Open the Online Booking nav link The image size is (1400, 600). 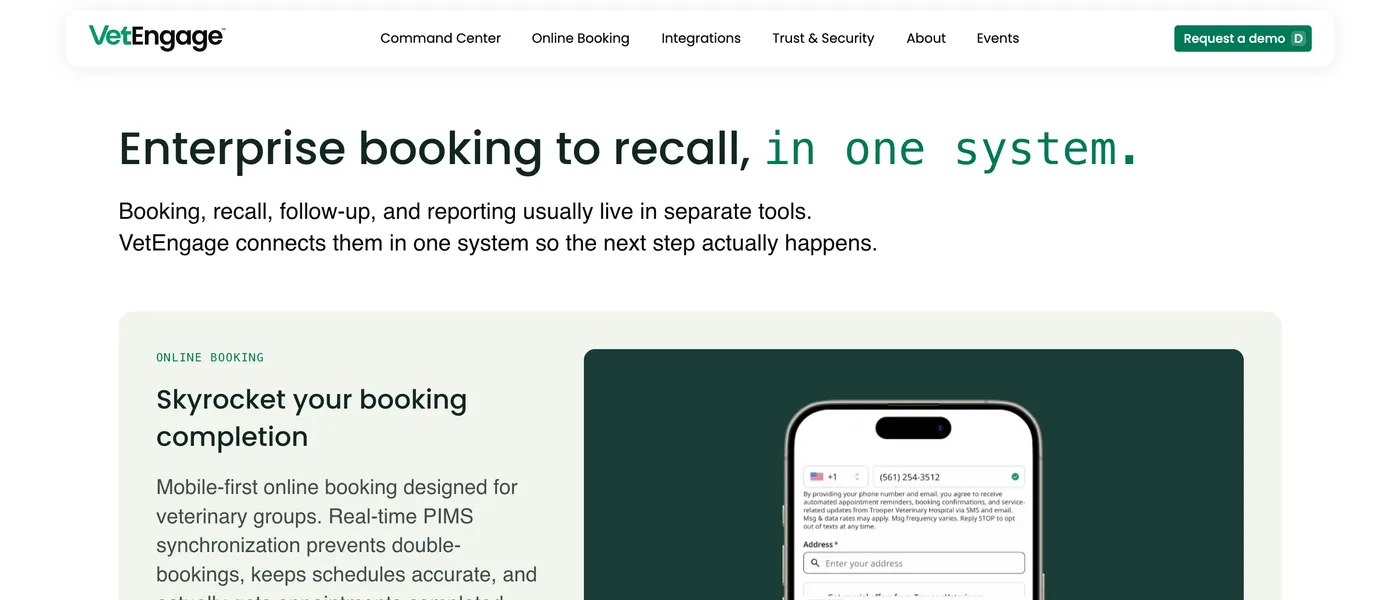click(x=580, y=38)
